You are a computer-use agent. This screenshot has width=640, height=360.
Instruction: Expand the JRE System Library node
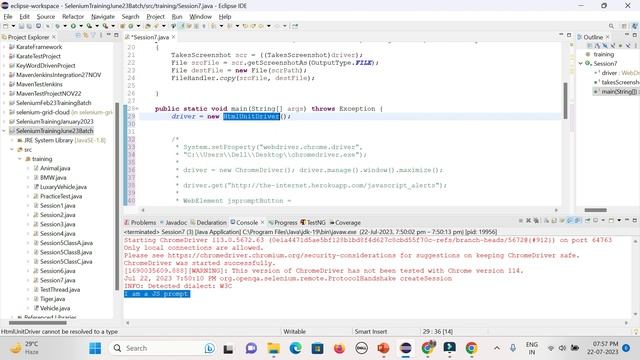point(12,140)
